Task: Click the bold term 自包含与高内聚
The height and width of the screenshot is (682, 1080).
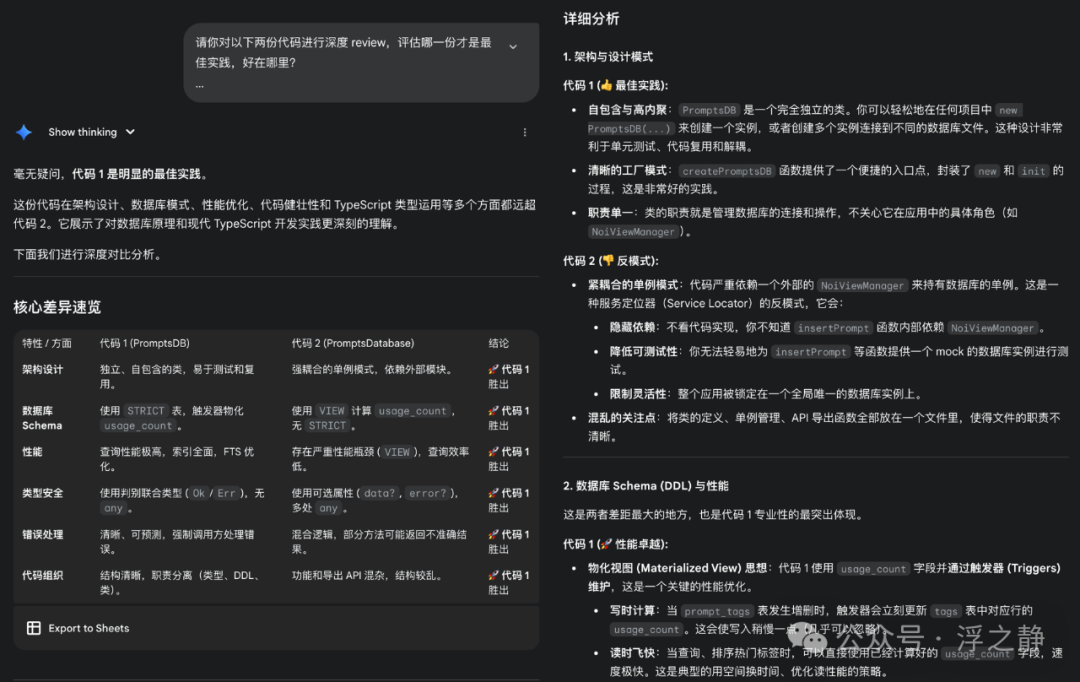Action: (x=627, y=110)
